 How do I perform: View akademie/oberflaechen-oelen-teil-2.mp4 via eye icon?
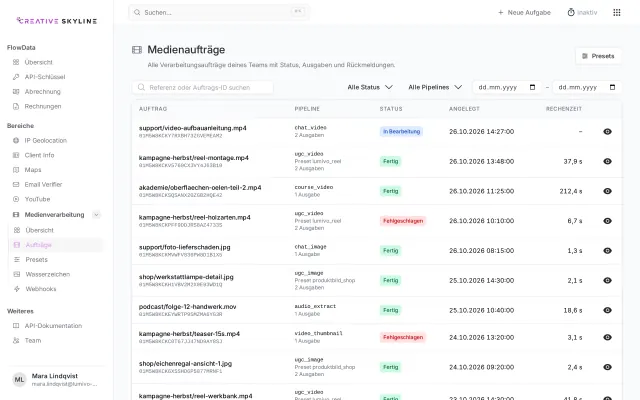pyautogui.click(x=607, y=191)
